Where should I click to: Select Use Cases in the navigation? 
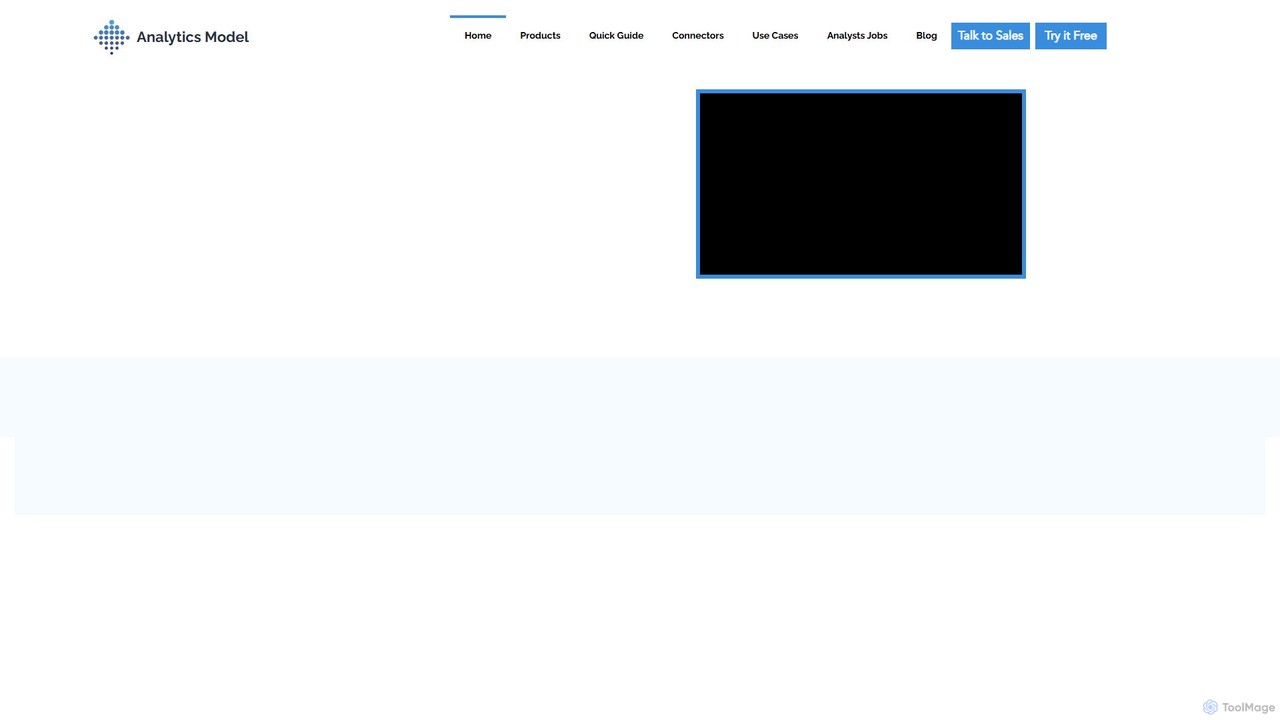[x=775, y=36]
